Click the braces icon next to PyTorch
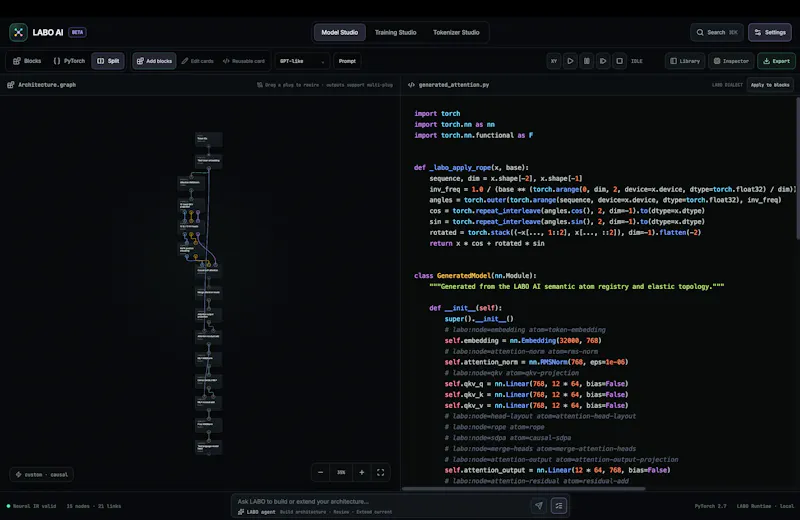The image size is (800, 520). tap(57, 61)
